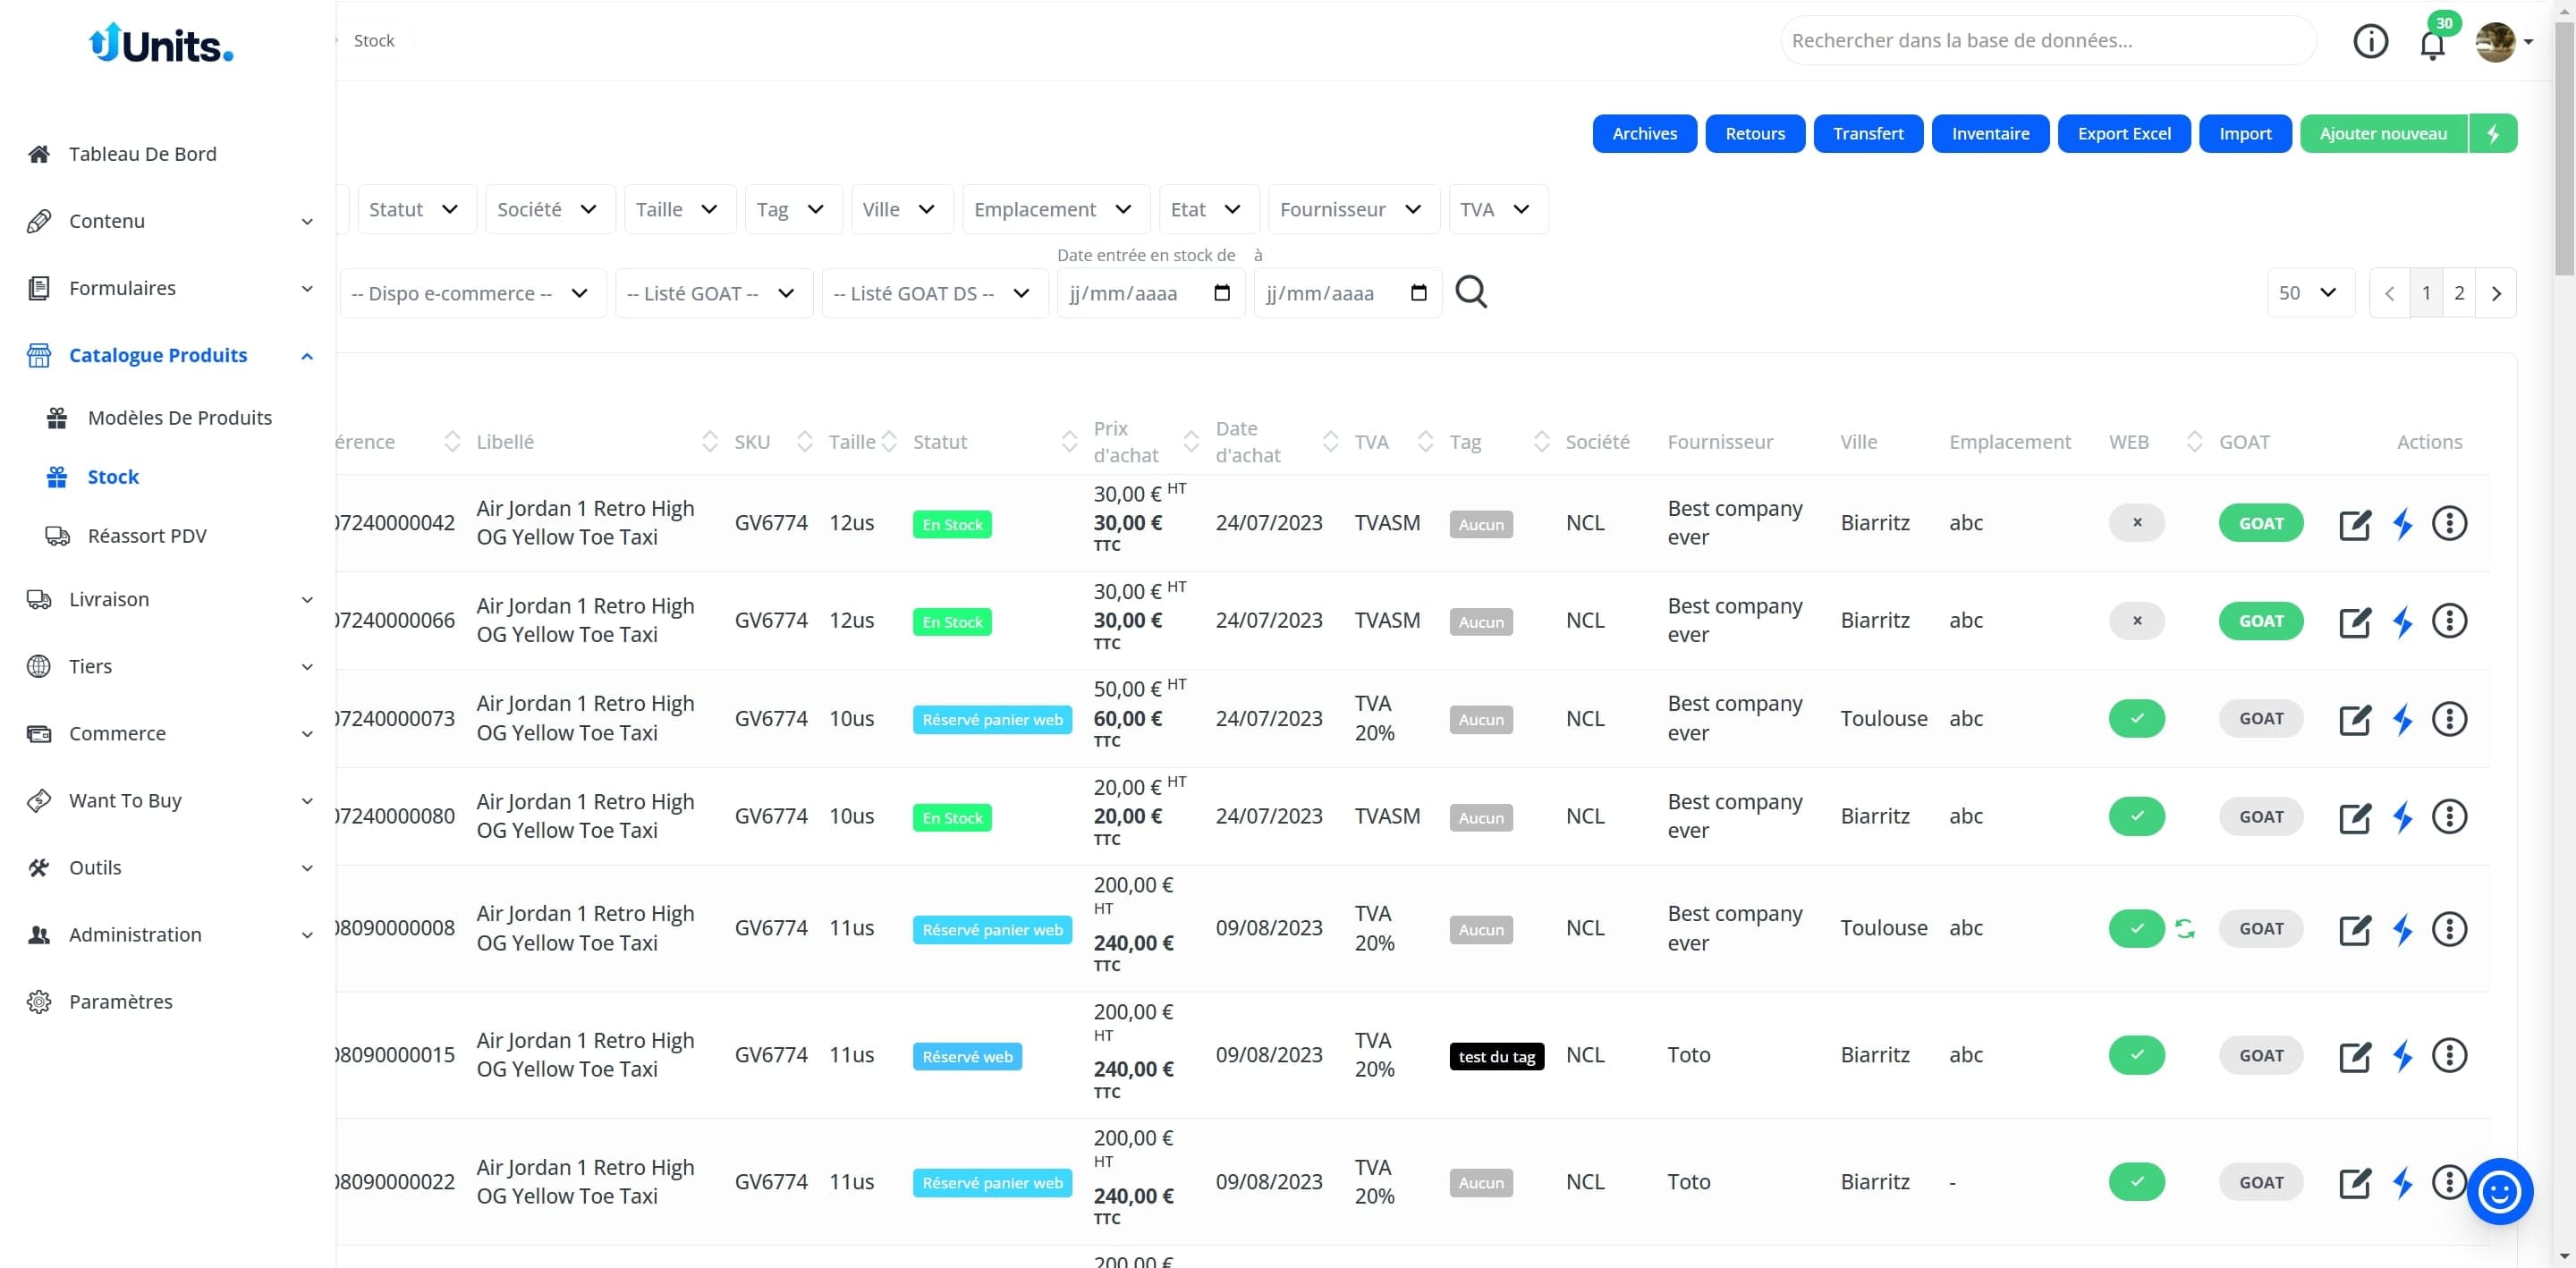Go to page 2 of results
Screen dimensions: 2576x1268
tap(2459, 293)
